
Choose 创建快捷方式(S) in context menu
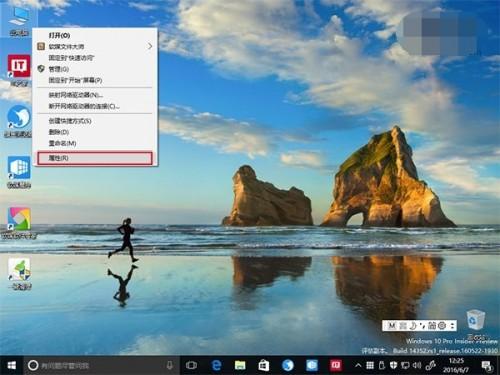coord(95,121)
